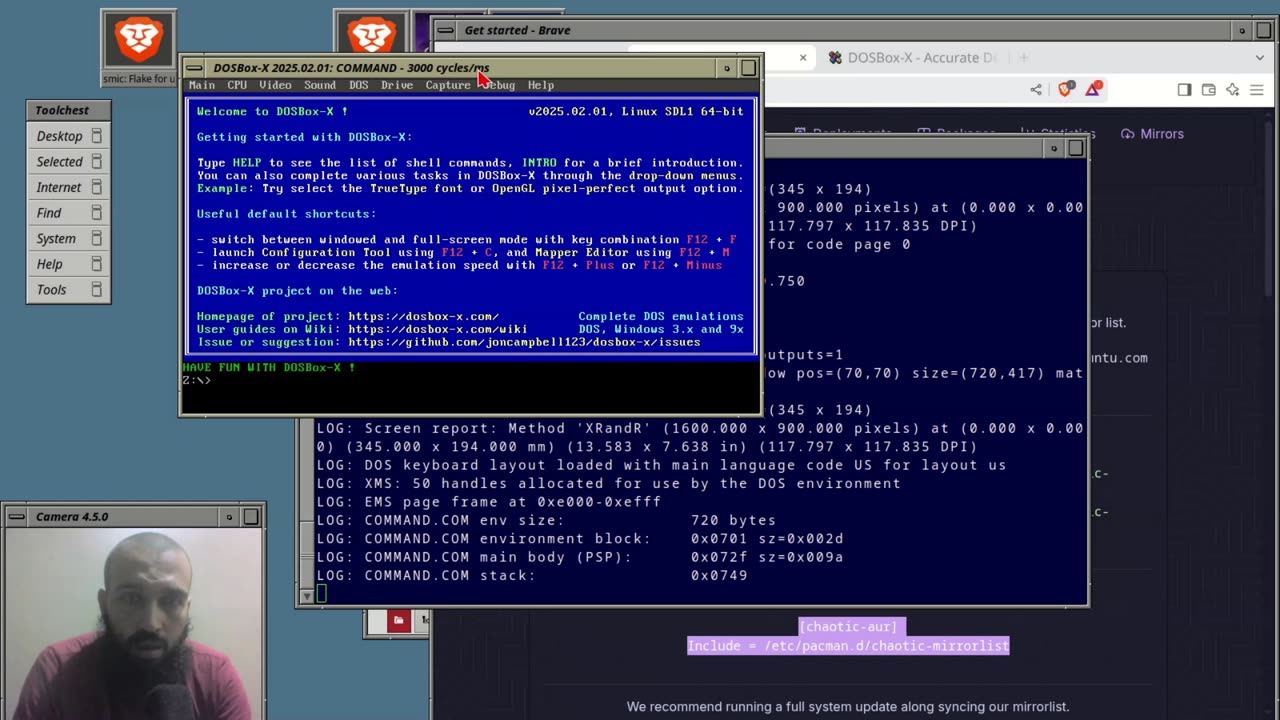Click the webcam video in Camera window
Viewport: 1280px width, 720px height.
tap(135, 624)
